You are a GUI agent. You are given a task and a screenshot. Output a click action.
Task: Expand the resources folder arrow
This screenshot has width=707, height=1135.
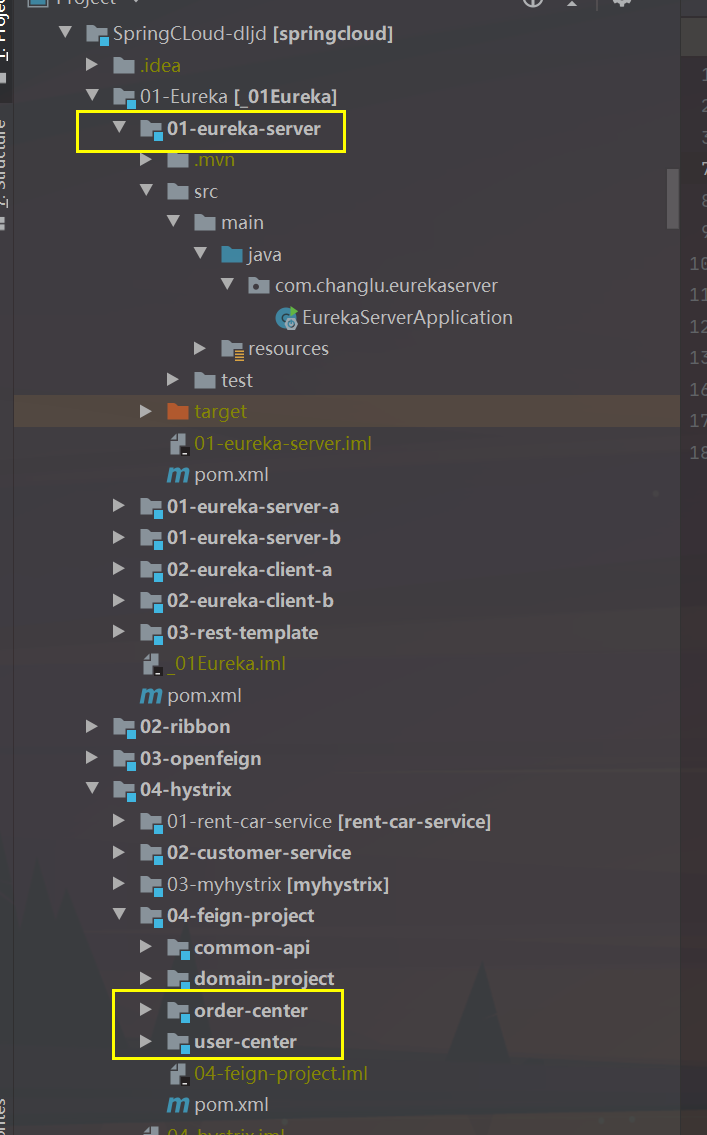pos(200,348)
